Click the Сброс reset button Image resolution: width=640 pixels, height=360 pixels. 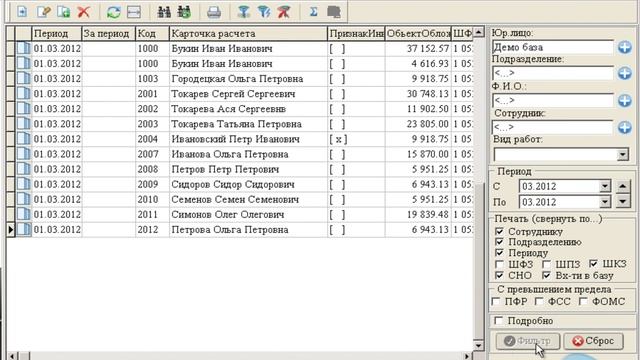[x=593, y=341]
